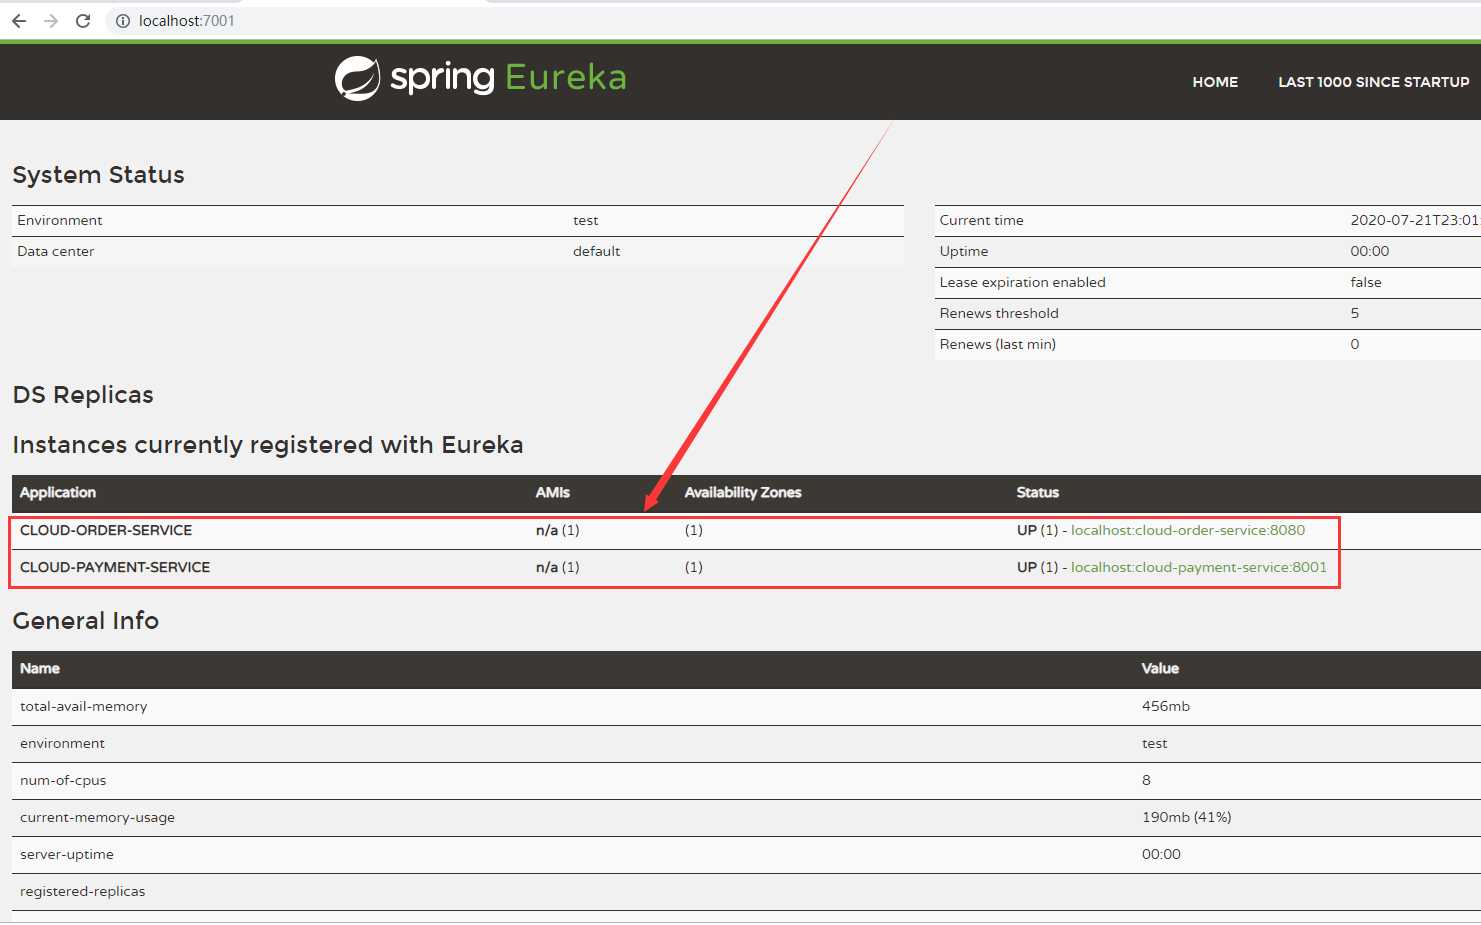1481x925 pixels.
Task: Click the Renews threshold label
Action: [x=999, y=313]
